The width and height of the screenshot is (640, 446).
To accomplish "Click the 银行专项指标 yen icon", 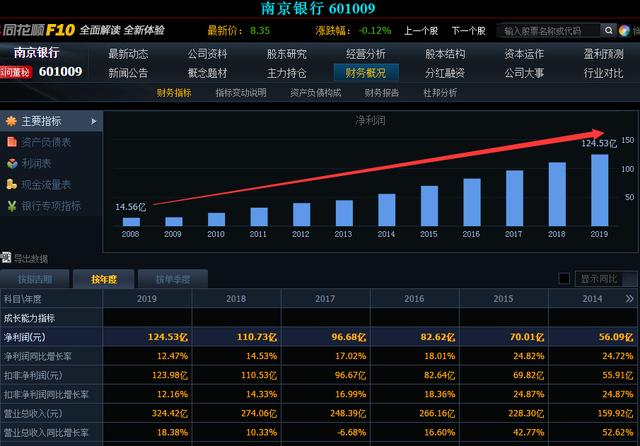I will (x=12, y=206).
